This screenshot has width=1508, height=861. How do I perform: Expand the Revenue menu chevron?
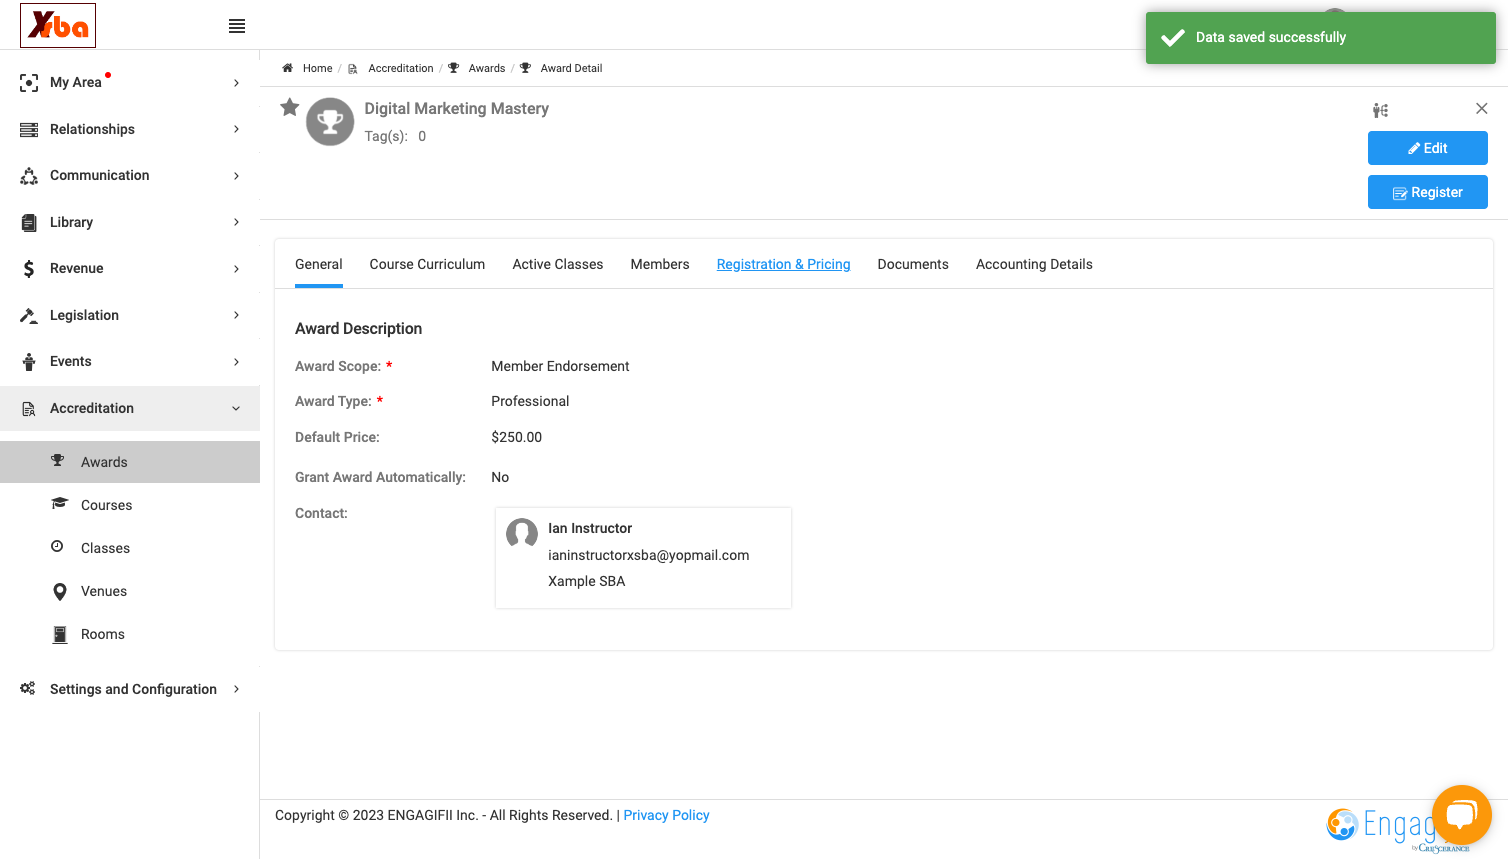click(236, 269)
